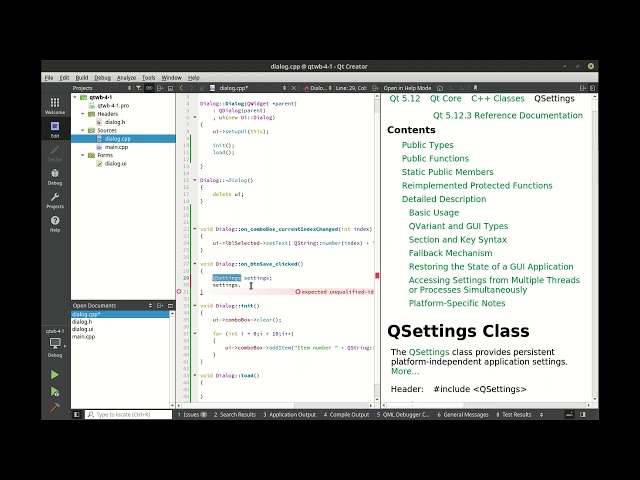Click the Open in Help Mode button
The height and width of the screenshot is (480, 640).
pyautogui.click(x=407, y=88)
